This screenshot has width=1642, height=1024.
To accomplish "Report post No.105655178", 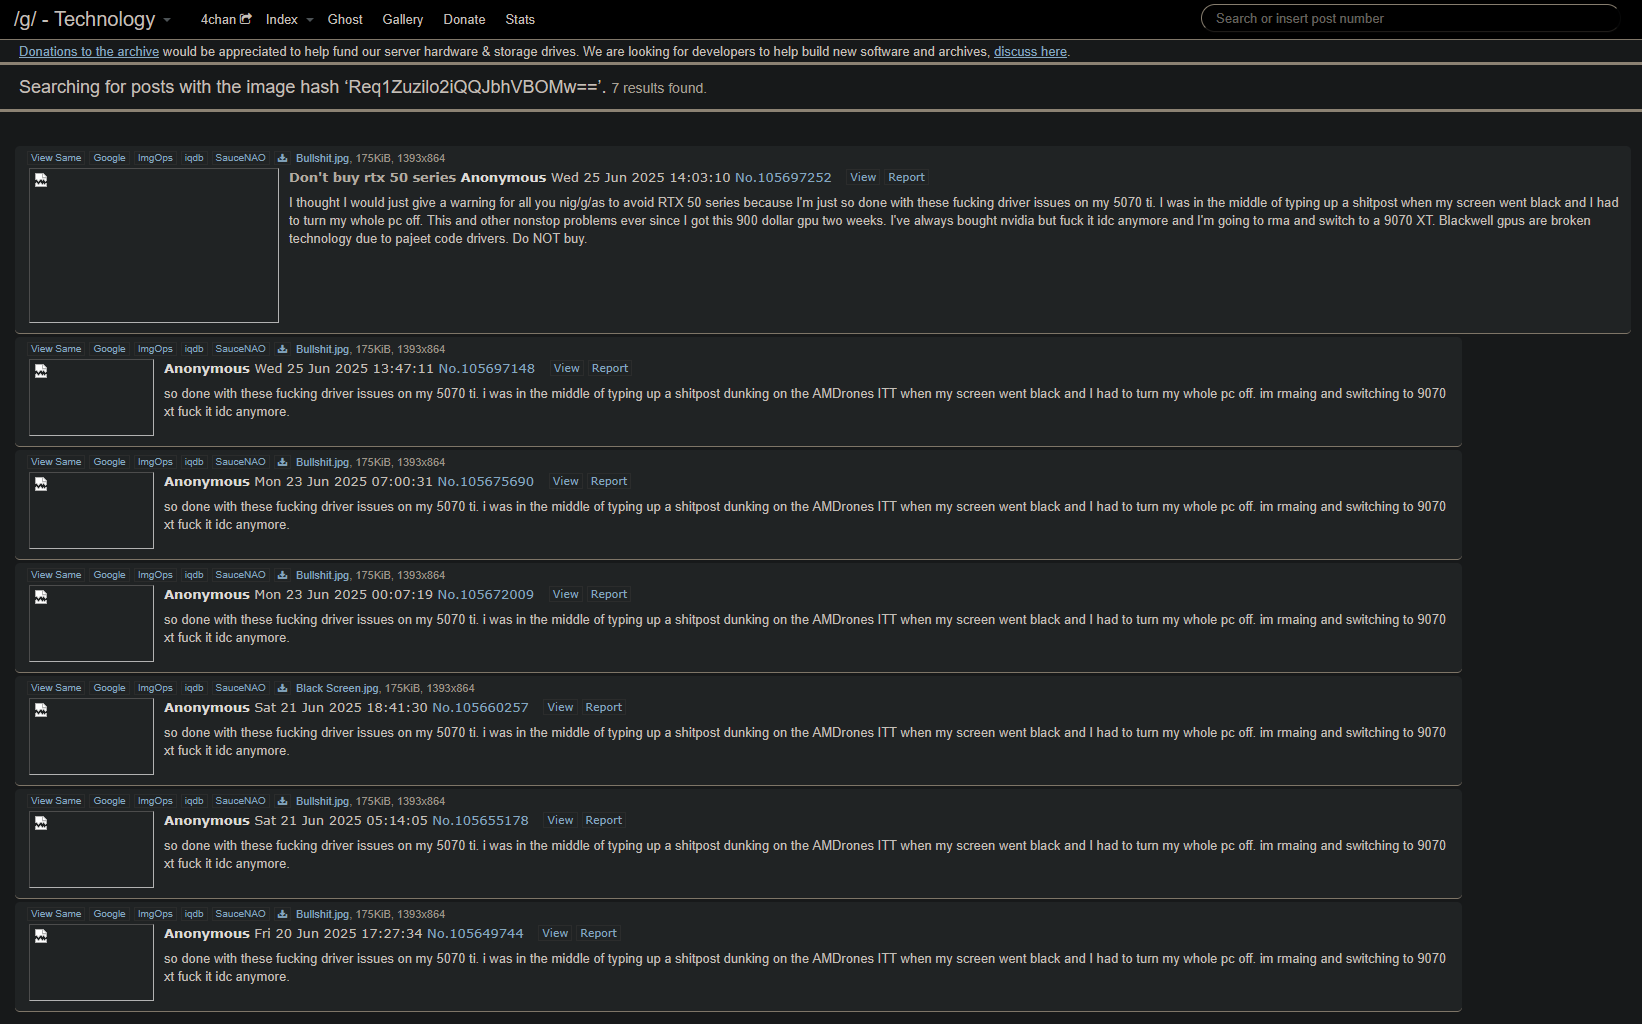I will click(x=604, y=820).
